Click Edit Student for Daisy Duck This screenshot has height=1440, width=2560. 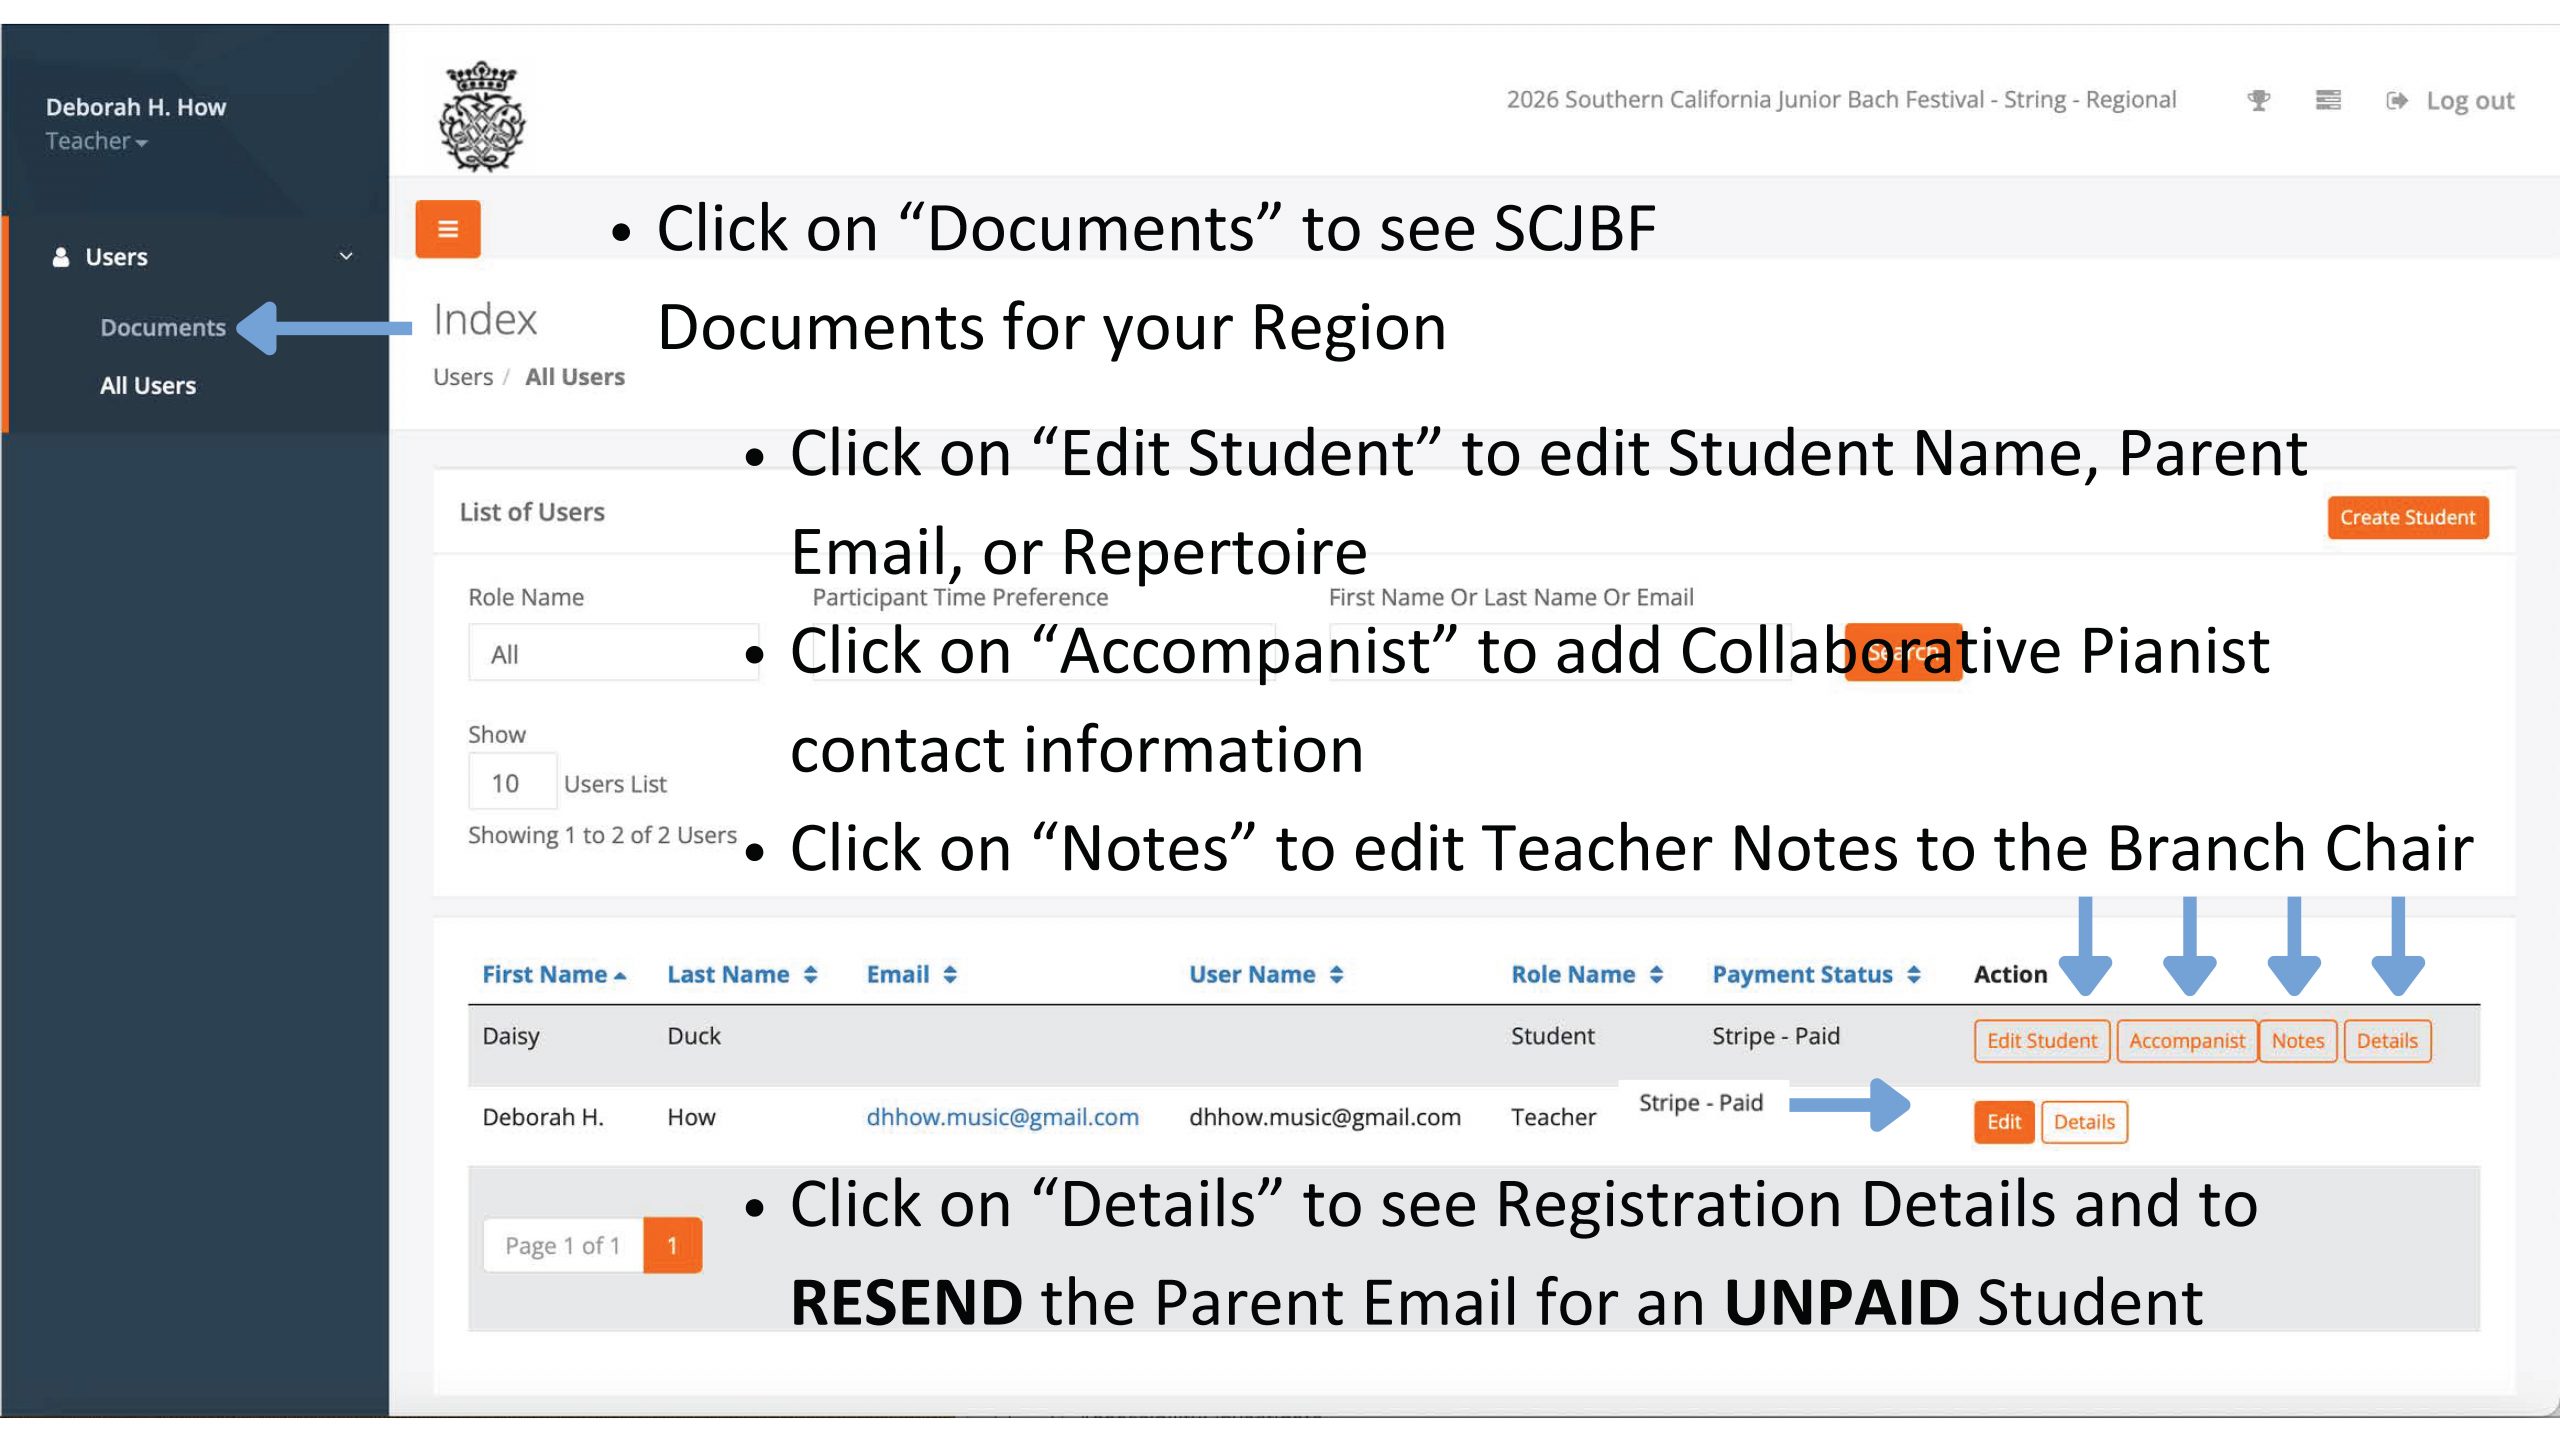[x=2041, y=1040]
